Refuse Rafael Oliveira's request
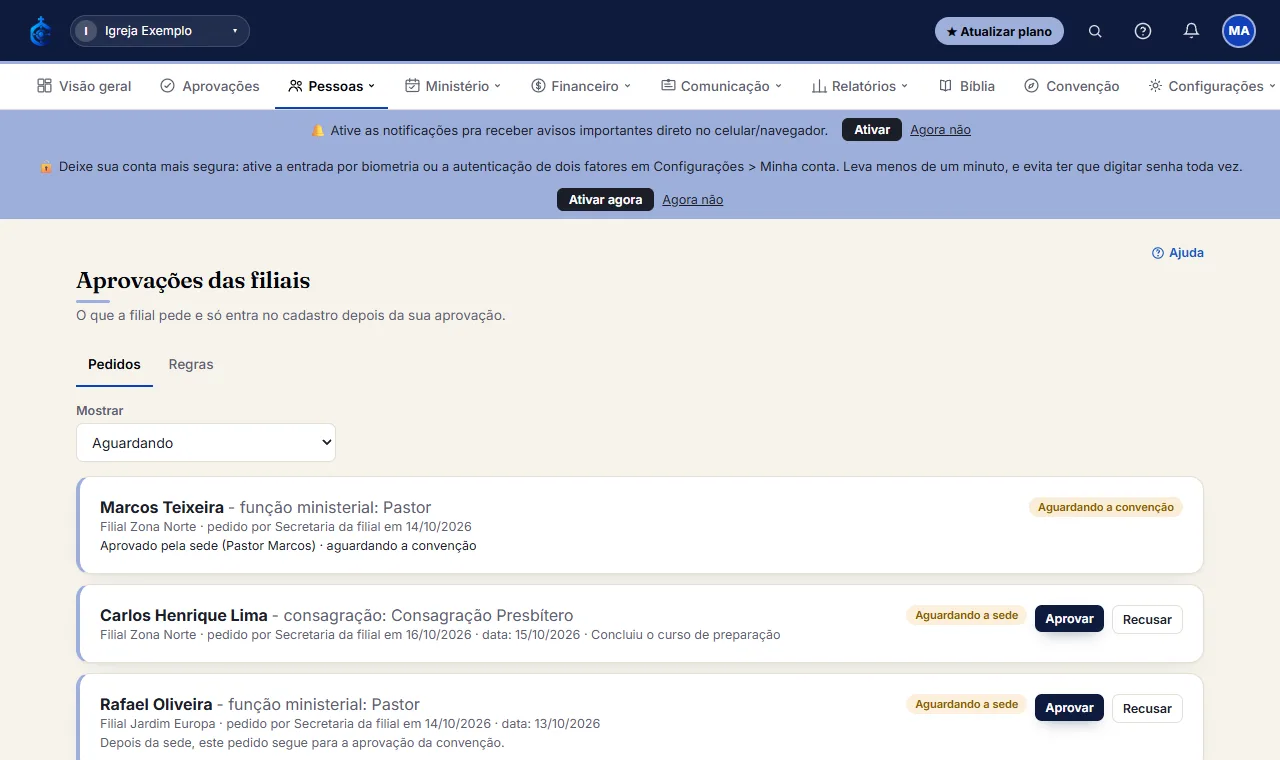 click(1147, 708)
